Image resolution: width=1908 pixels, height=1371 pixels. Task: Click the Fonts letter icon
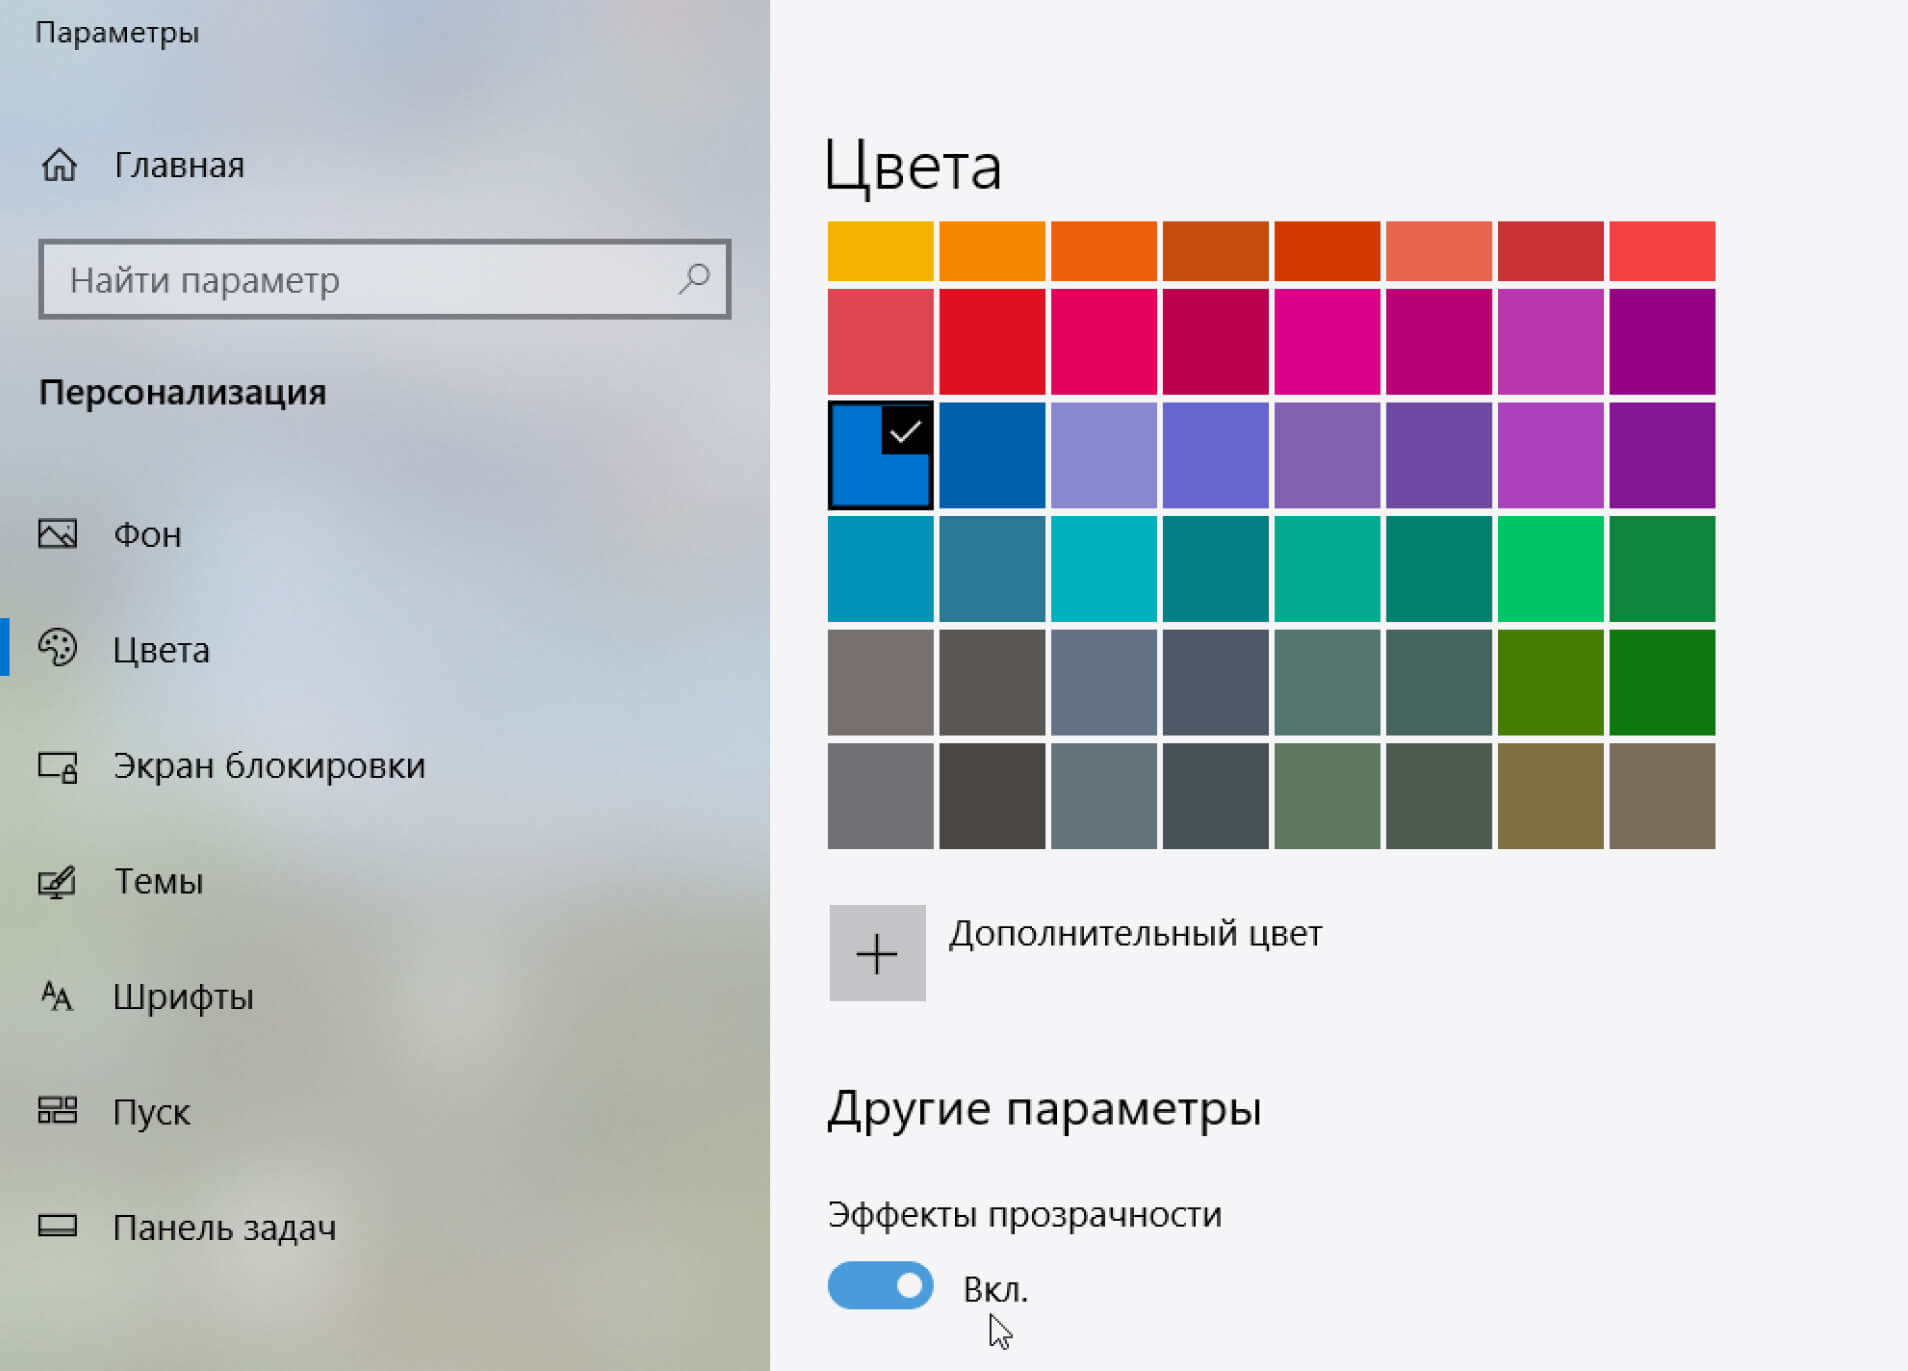coord(58,996)
